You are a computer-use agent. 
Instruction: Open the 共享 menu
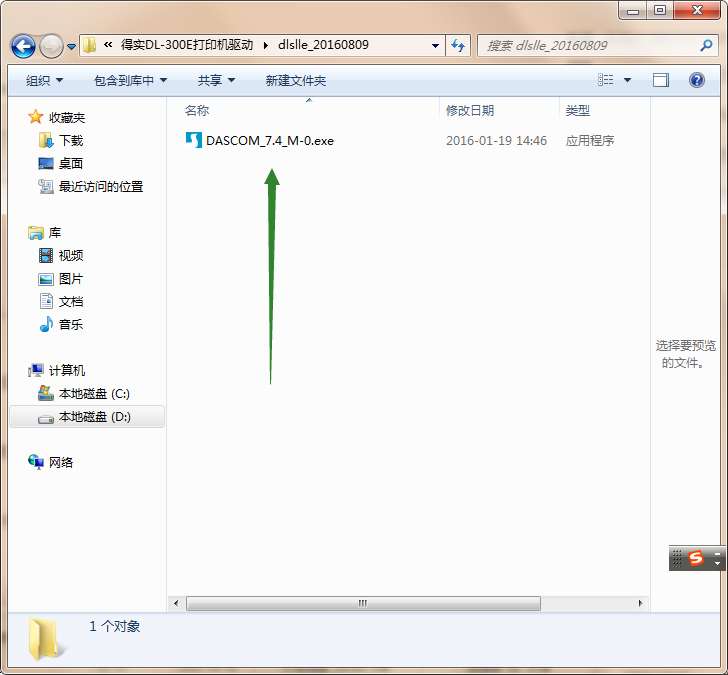click(x=216, y=81)
